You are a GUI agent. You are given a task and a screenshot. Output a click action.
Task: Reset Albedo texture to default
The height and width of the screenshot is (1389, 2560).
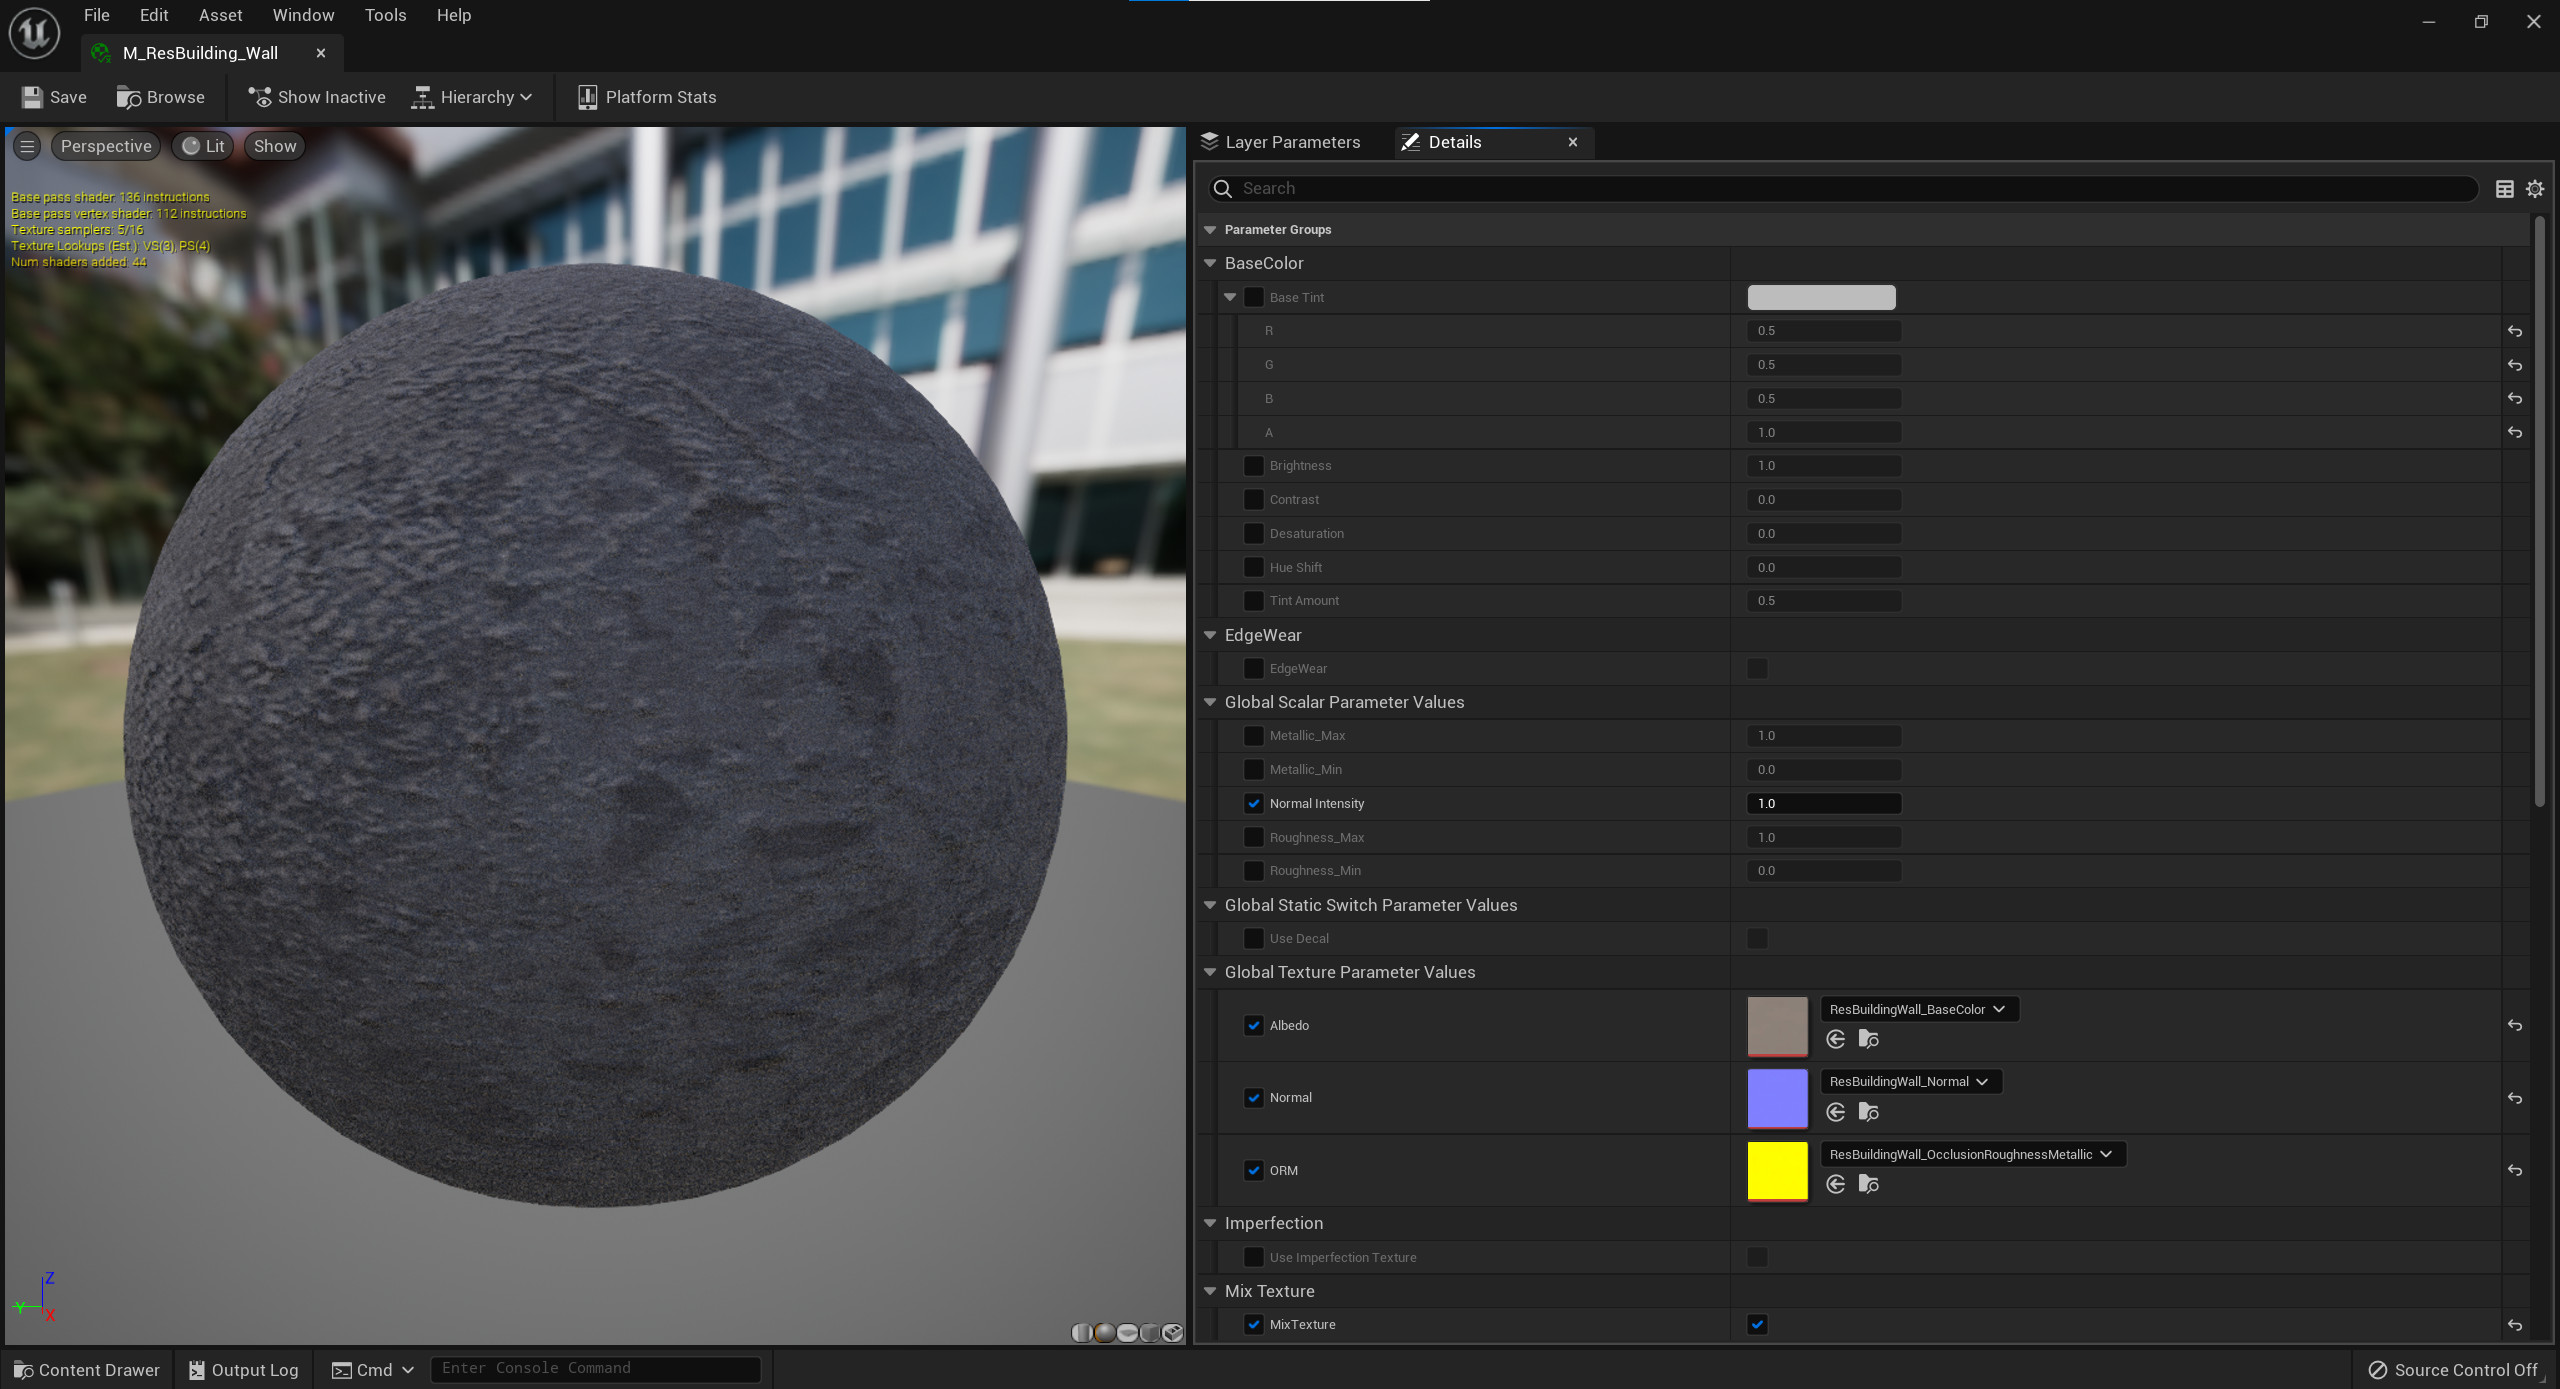click(x=2515, y=1025)
